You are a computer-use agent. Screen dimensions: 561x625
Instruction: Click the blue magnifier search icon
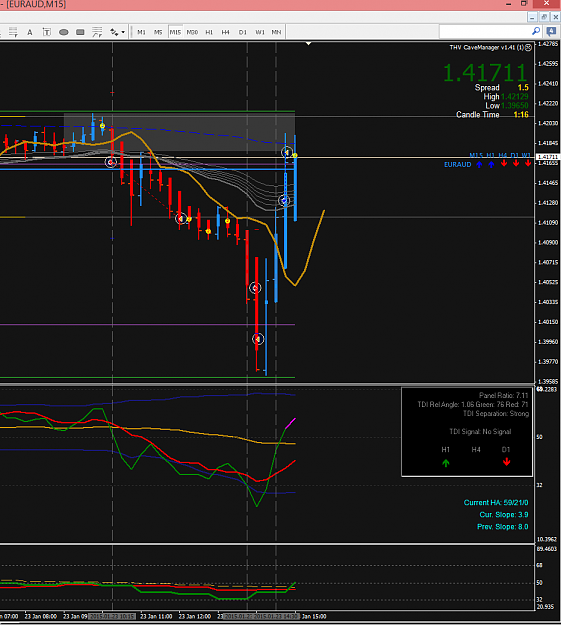pyautogui.click(x=536, y=31)
